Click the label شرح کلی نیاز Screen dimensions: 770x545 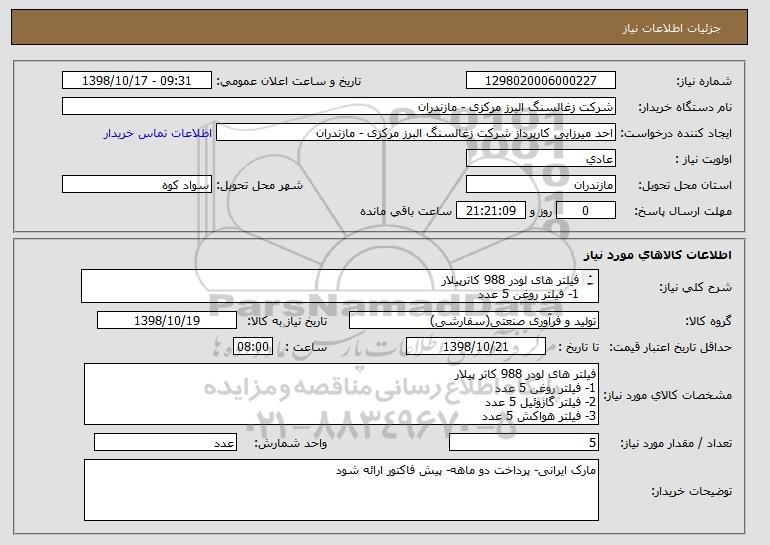696,287
